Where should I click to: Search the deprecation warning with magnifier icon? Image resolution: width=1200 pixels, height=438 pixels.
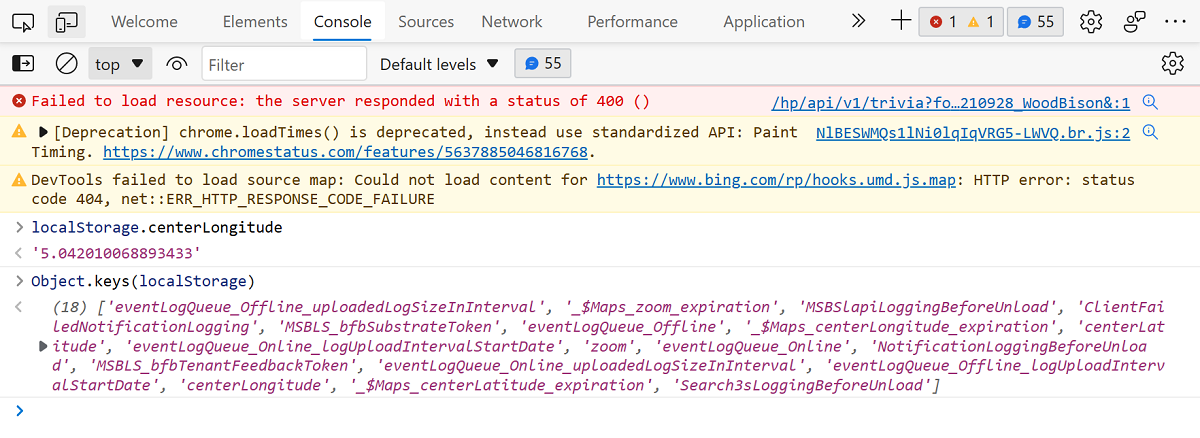[1151, 132]
